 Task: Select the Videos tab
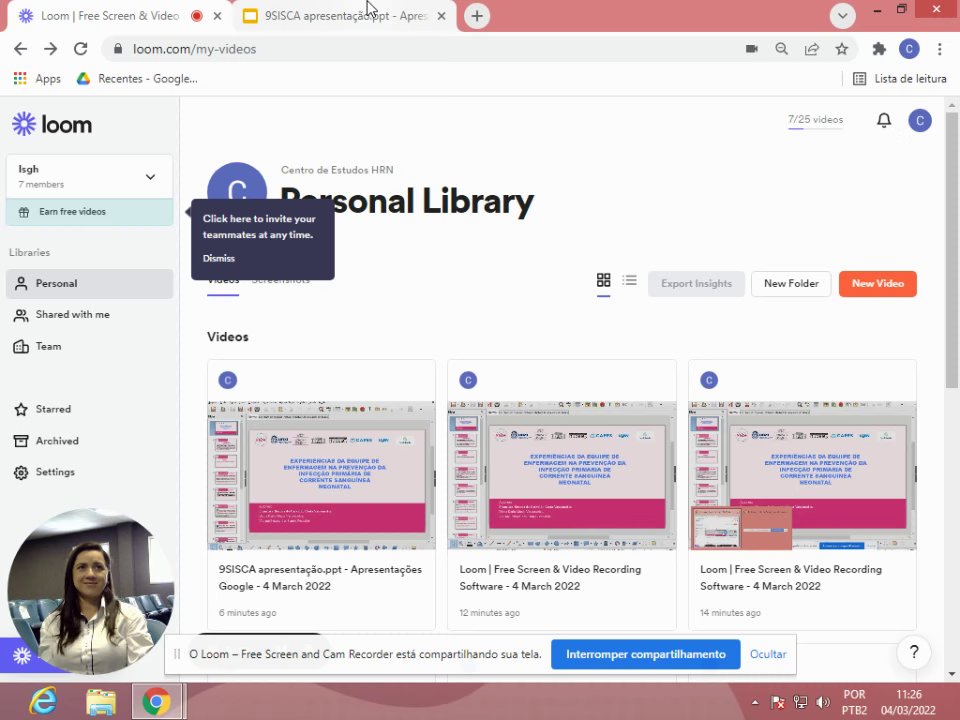coord(223,280)
